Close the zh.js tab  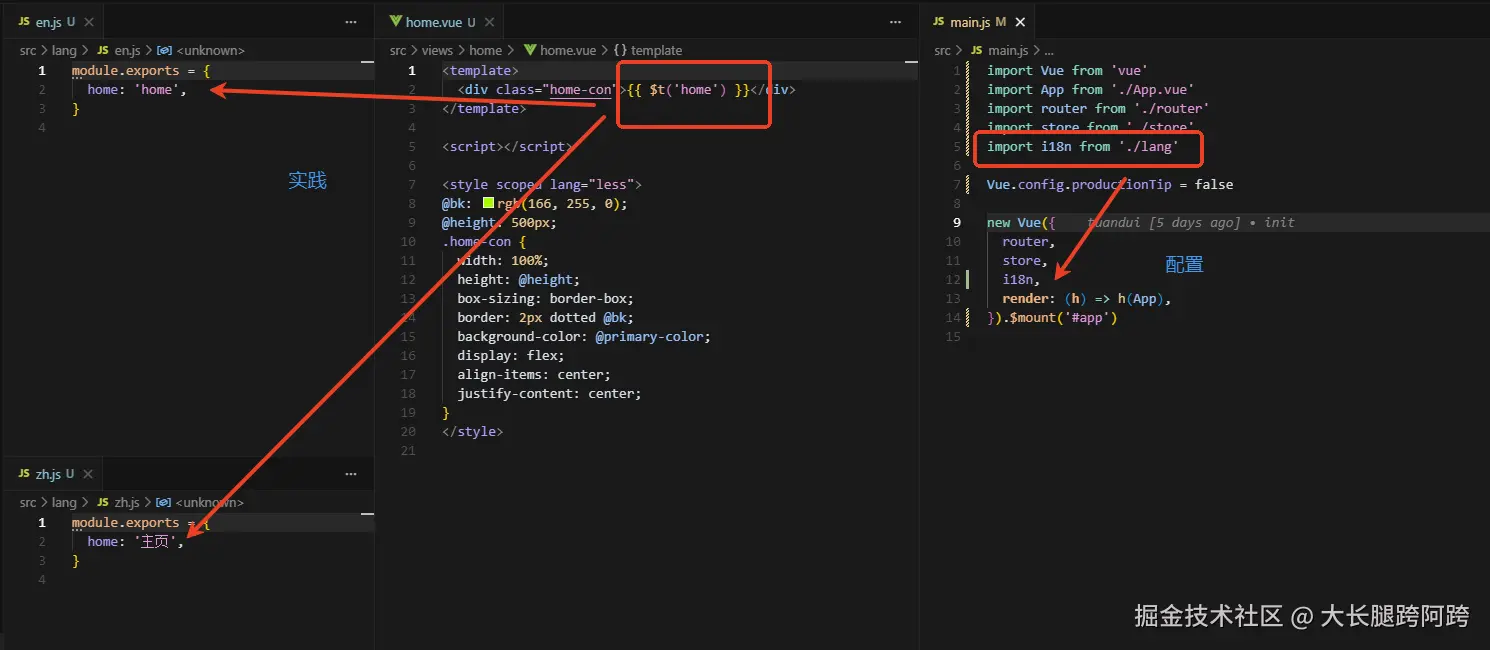(88, 474)
